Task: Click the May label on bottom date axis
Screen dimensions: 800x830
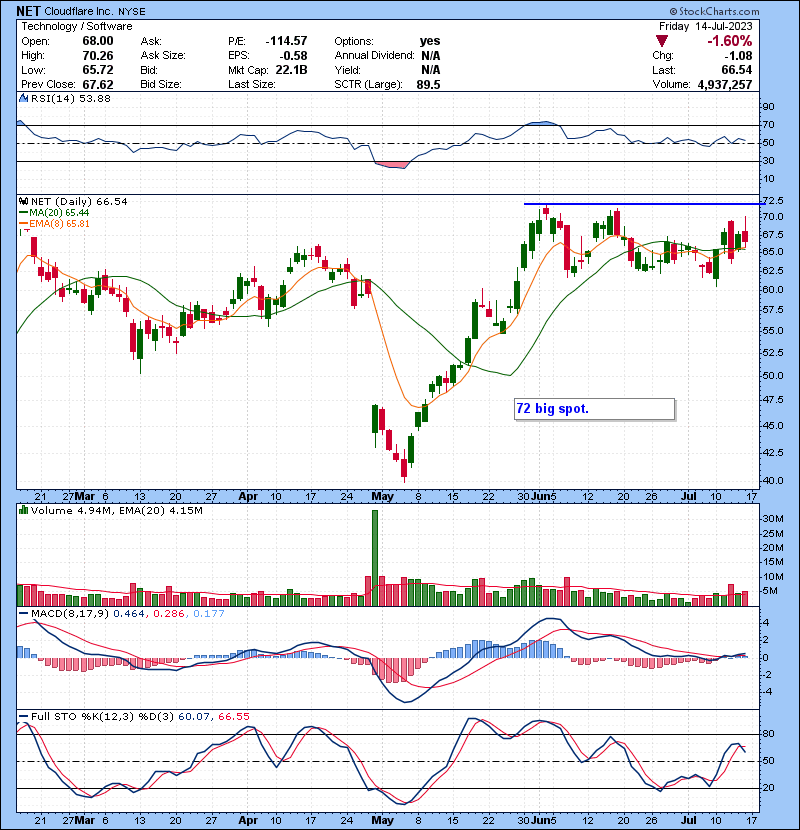Action: coord(382,820)
